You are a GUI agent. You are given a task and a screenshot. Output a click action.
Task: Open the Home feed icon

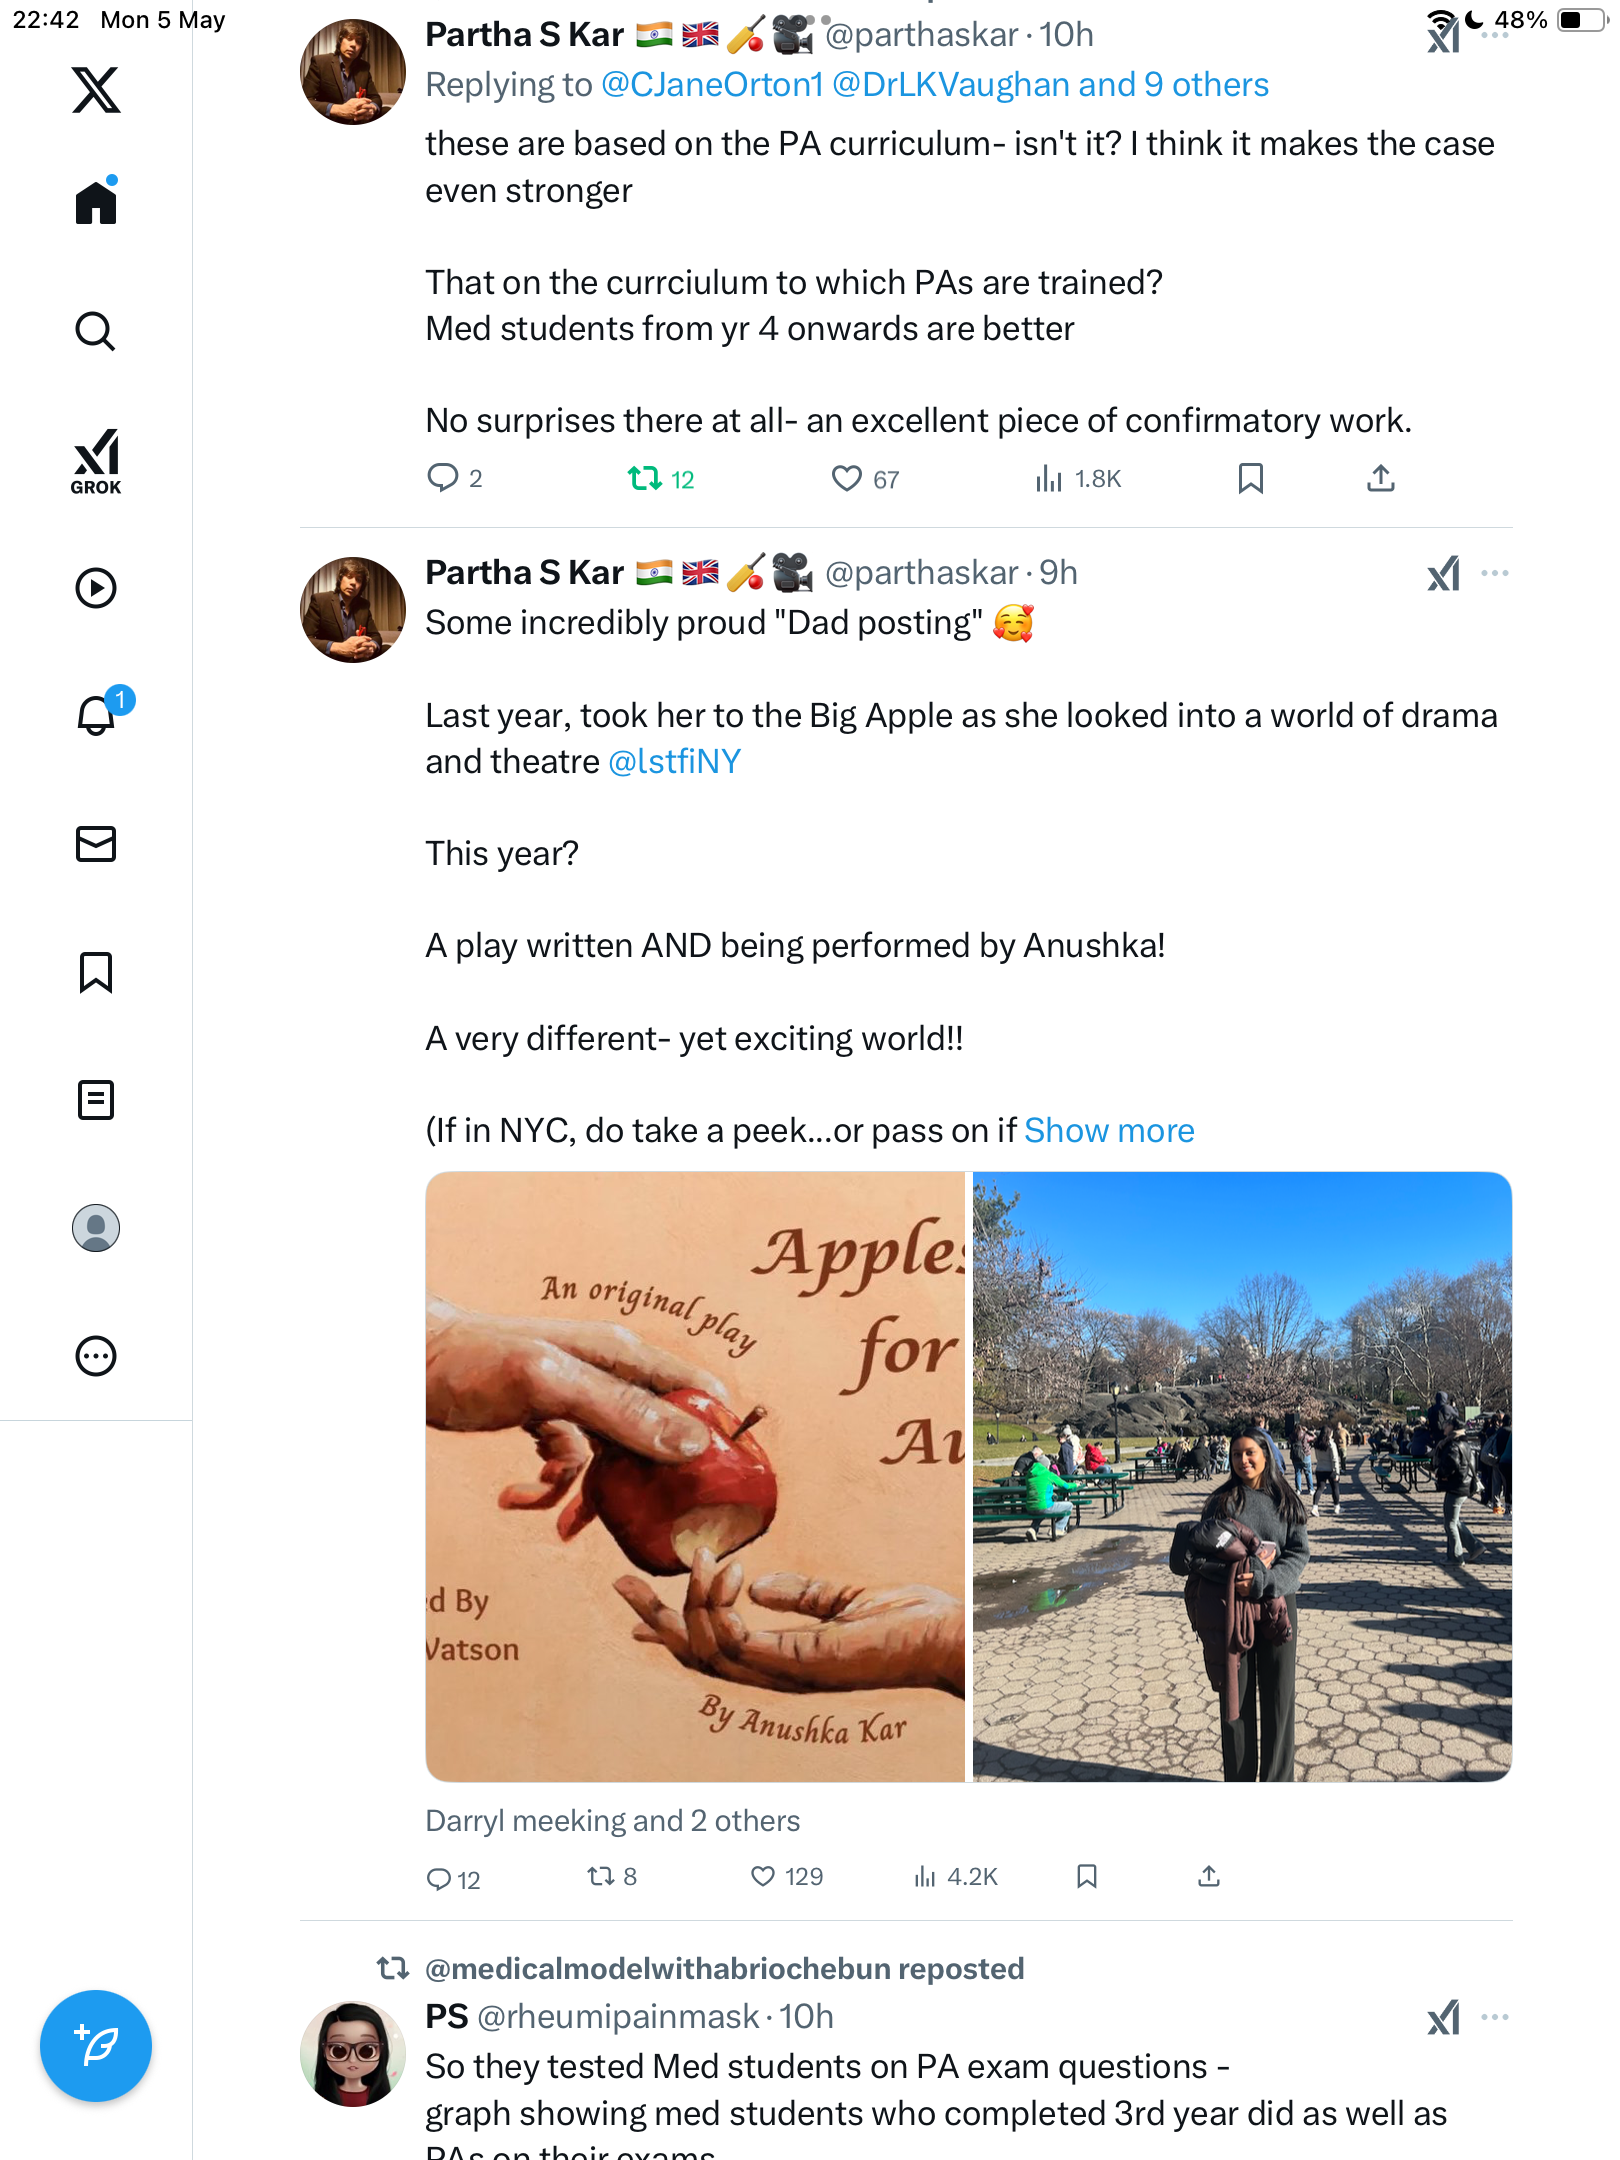96,201
